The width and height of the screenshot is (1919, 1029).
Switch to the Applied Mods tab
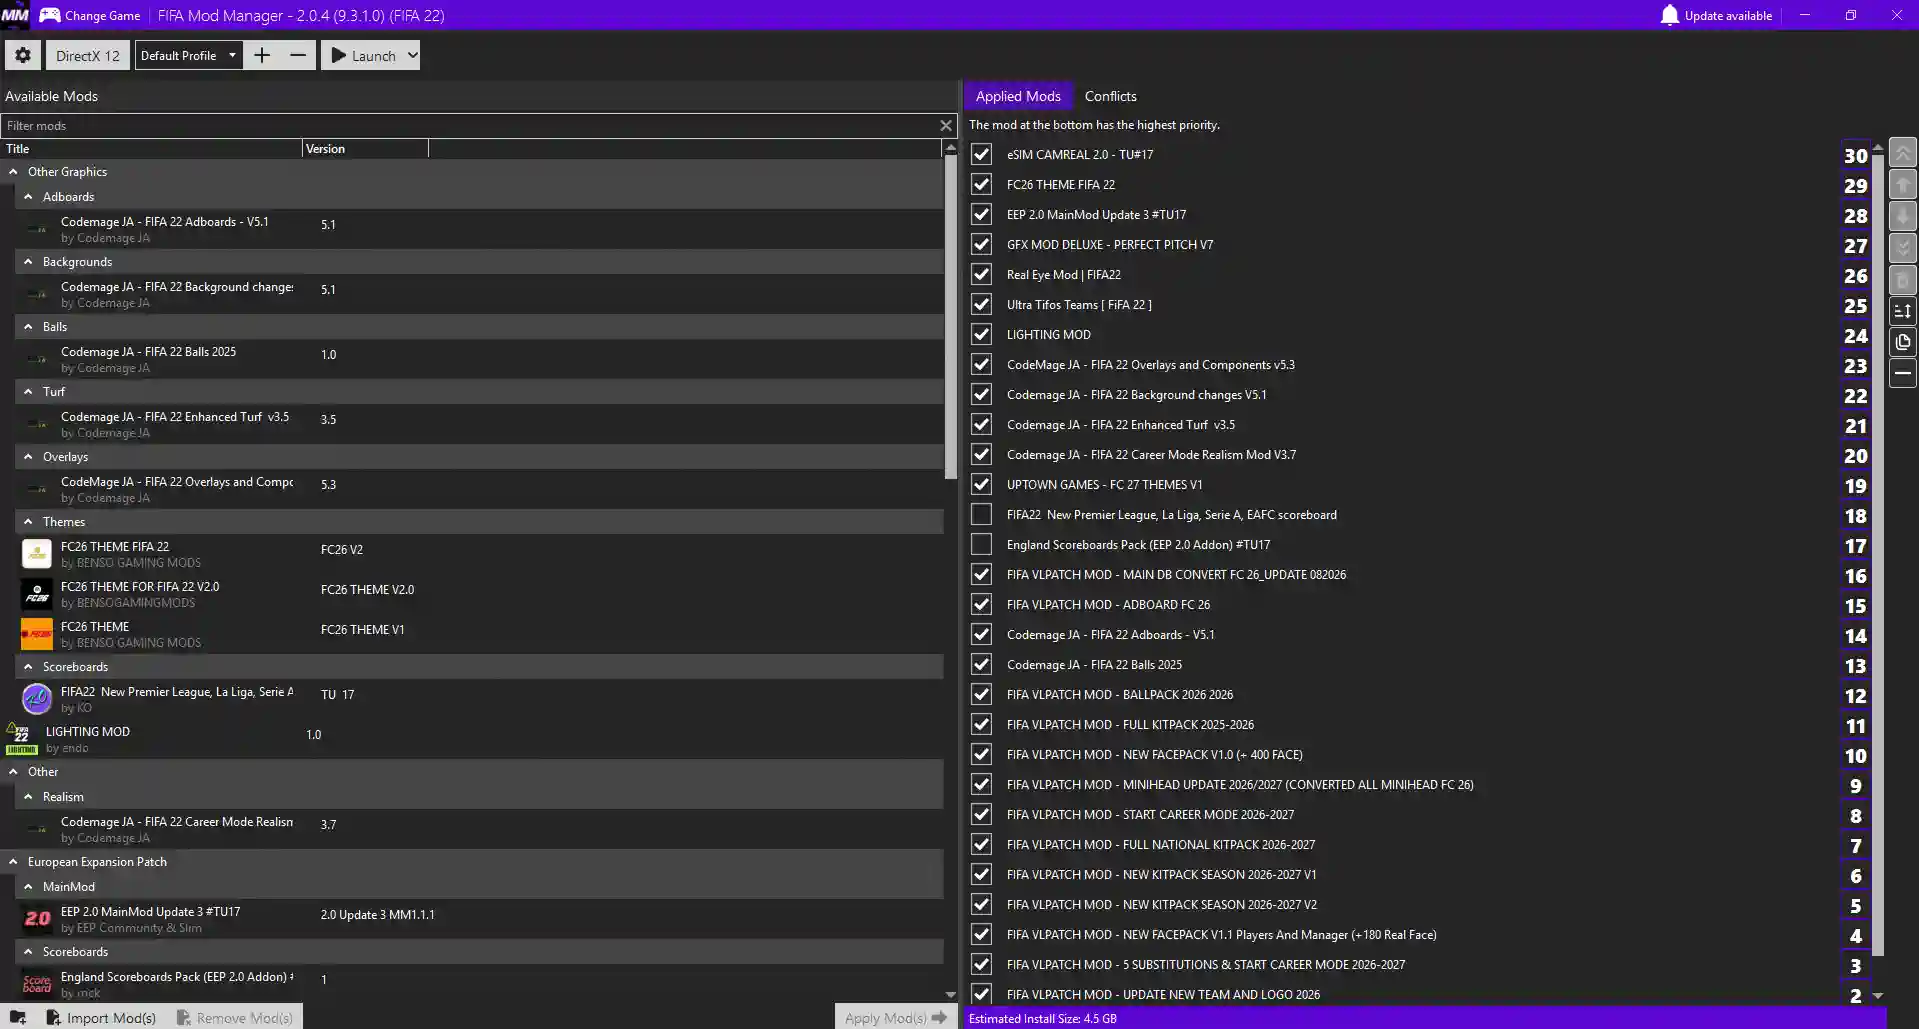tap(1018, 96)
